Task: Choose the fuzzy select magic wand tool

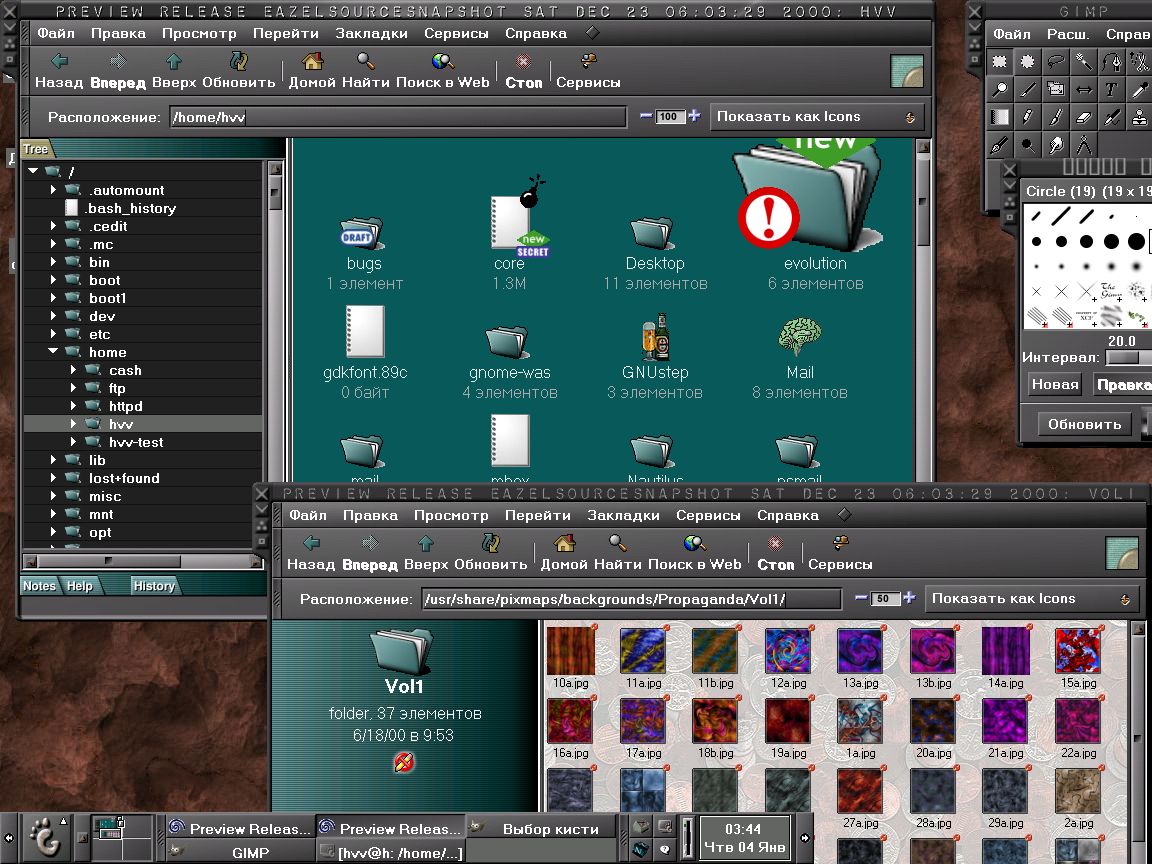Action: 1083,62
